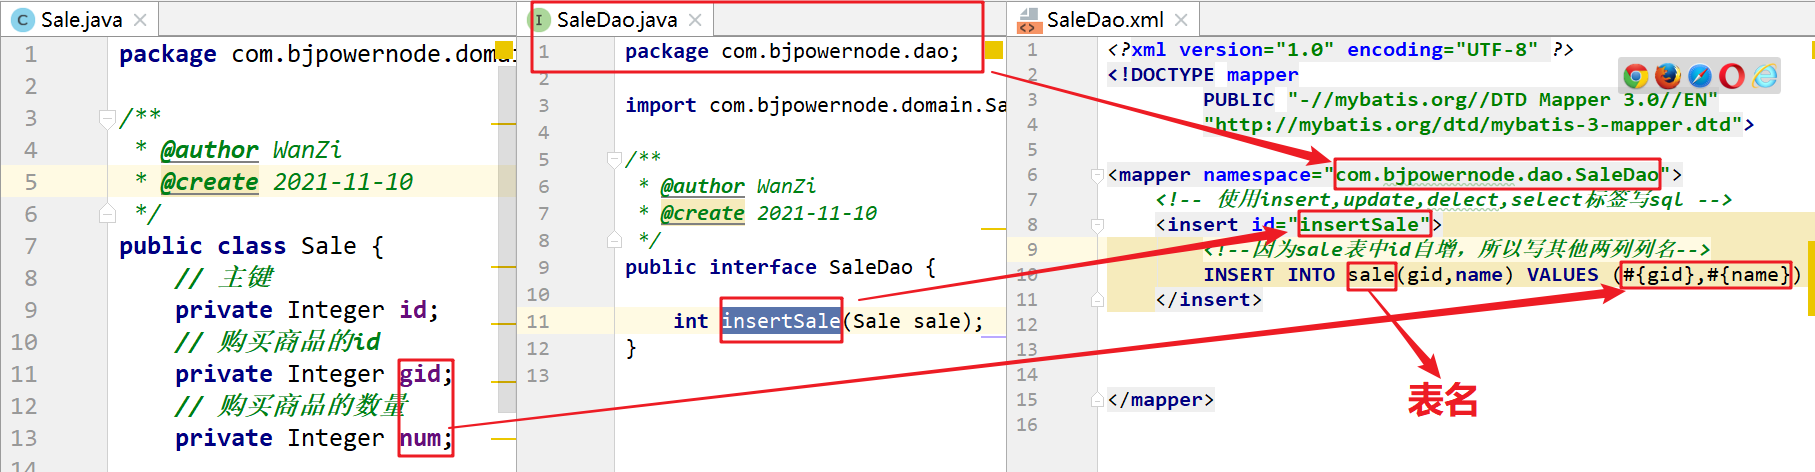Click 'INSERT INTO' keywords in SaleDao.xml
Image resolution: width=1815 pixels, height=472 pixels.
(1269, 275)
